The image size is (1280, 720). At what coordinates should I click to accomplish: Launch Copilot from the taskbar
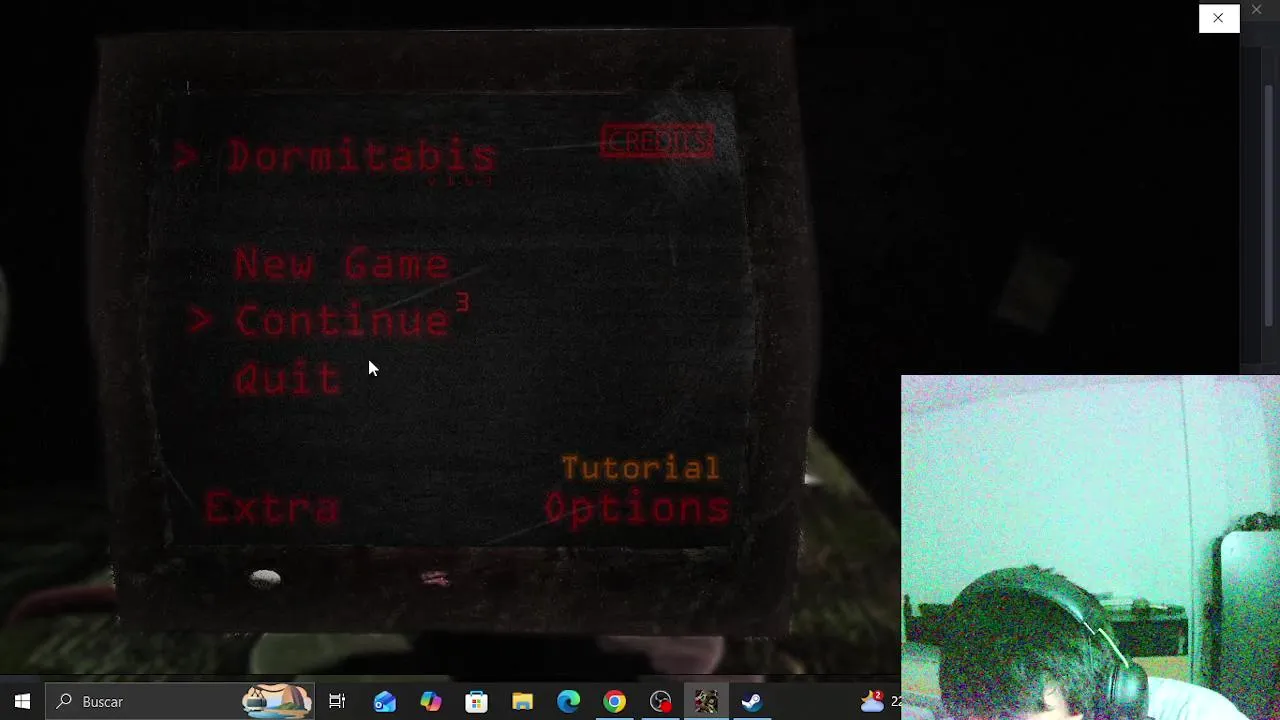coord(431,702)
